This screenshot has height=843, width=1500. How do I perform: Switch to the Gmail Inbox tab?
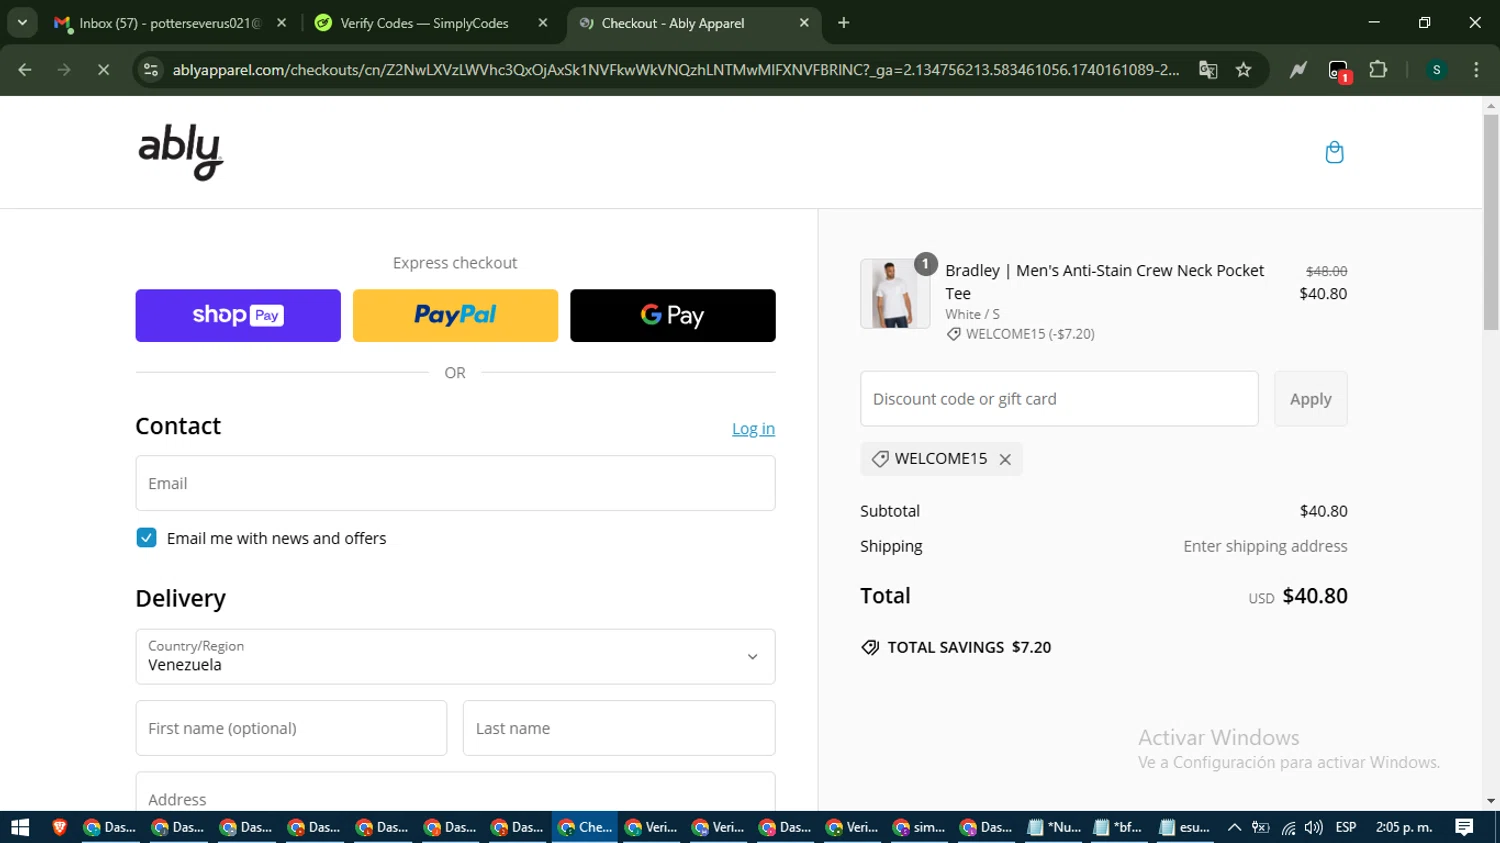click(170, 23)
